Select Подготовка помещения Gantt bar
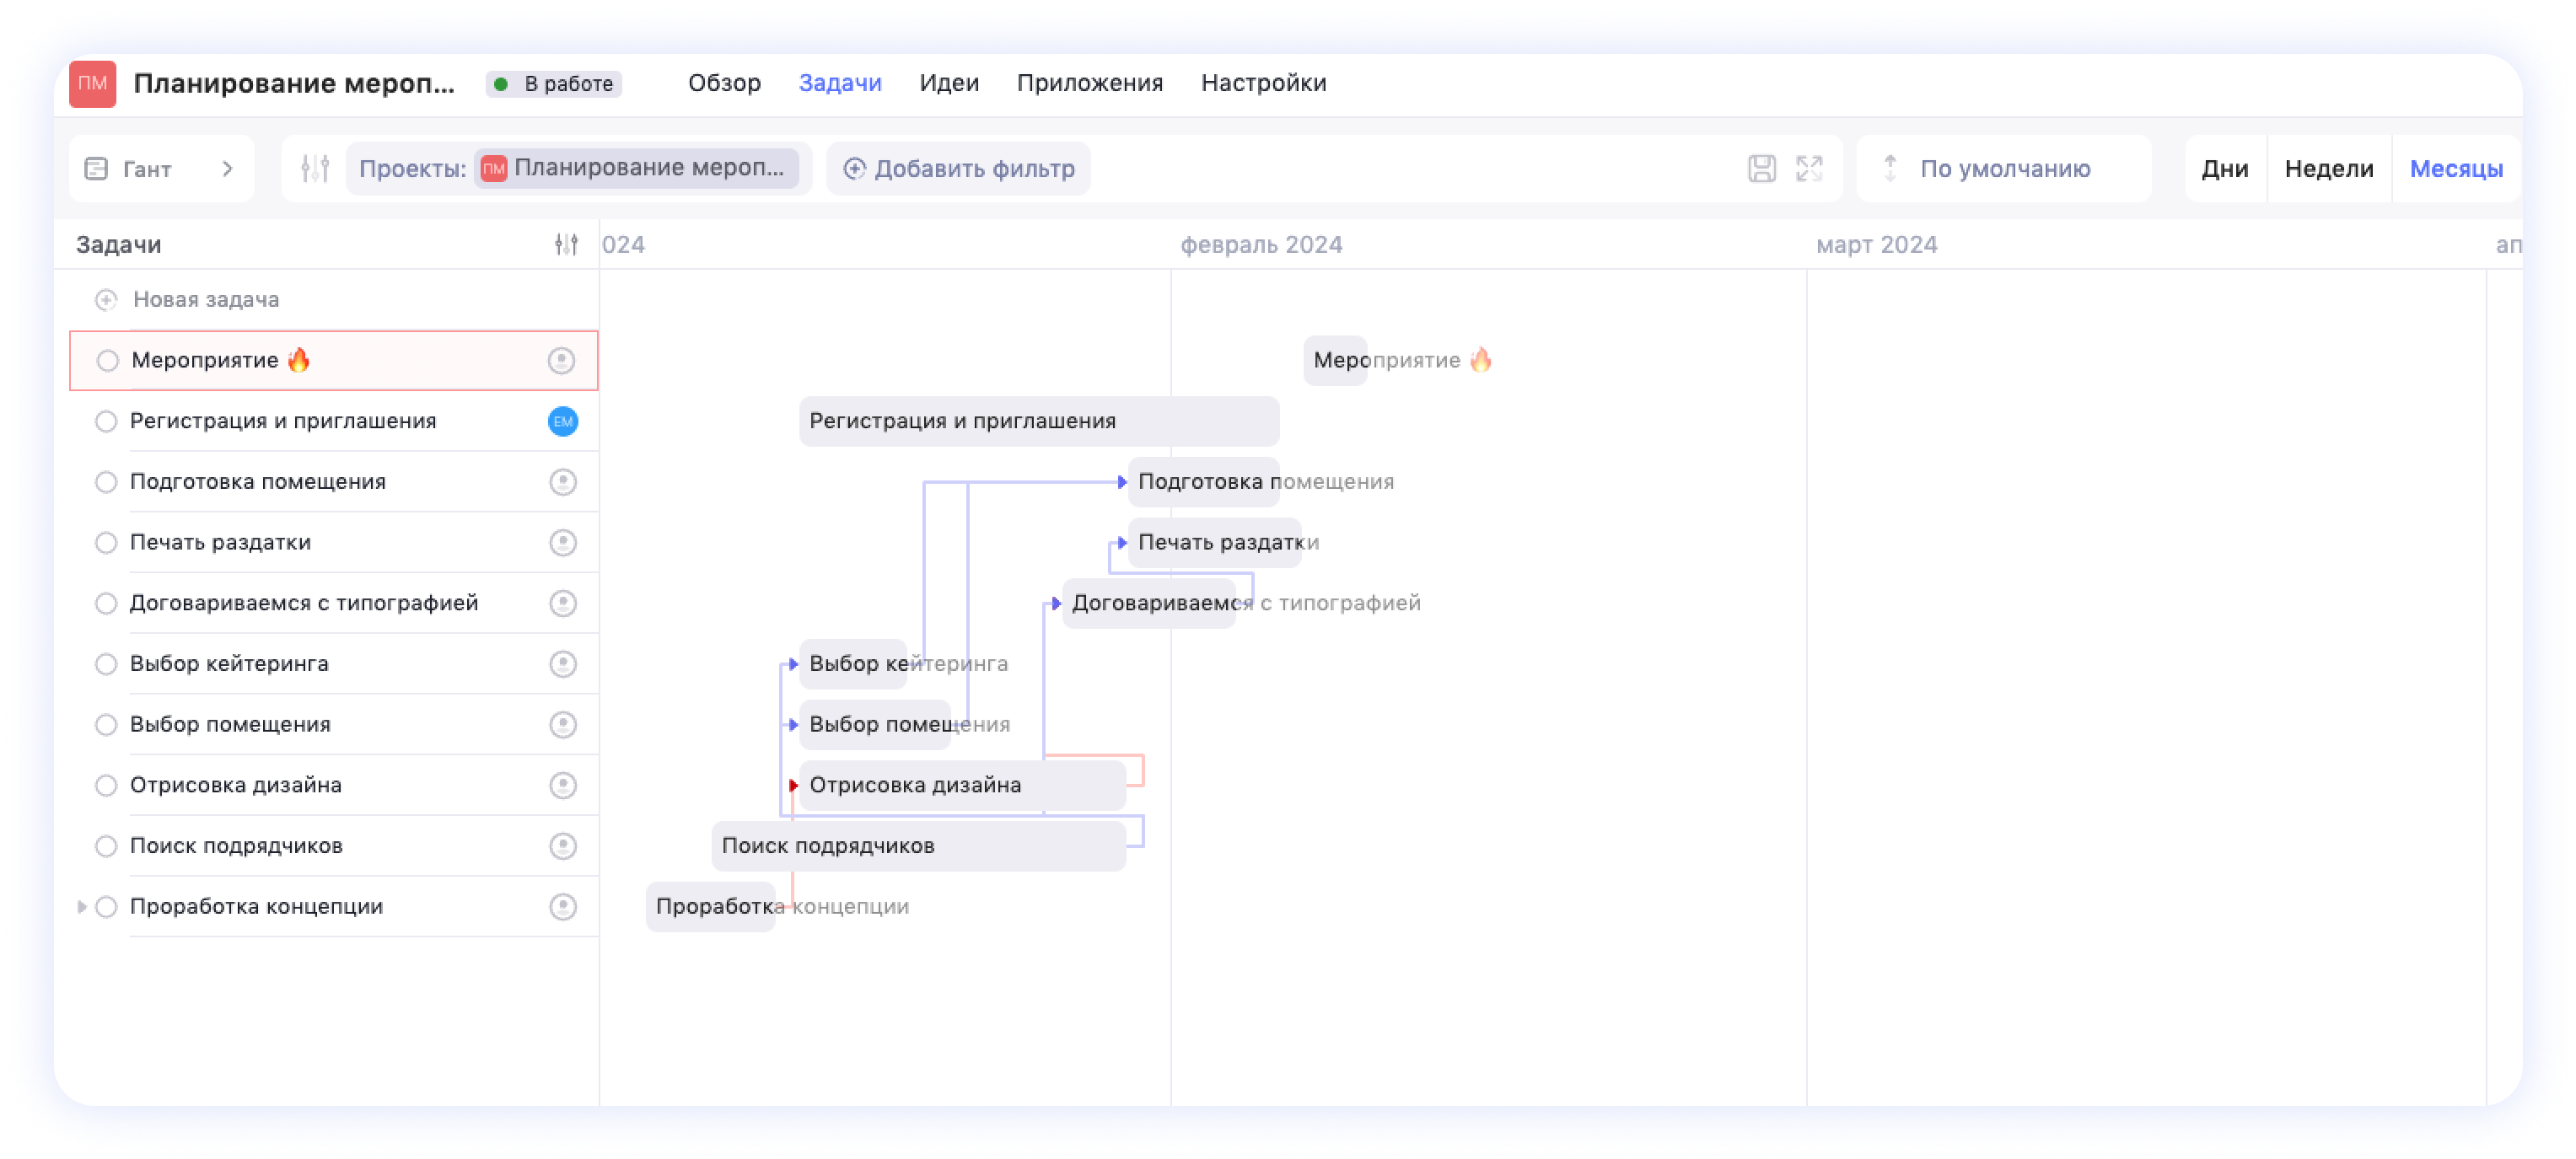The height and width of the screenshot is (1159, 2576). [x=1204, y=482]
